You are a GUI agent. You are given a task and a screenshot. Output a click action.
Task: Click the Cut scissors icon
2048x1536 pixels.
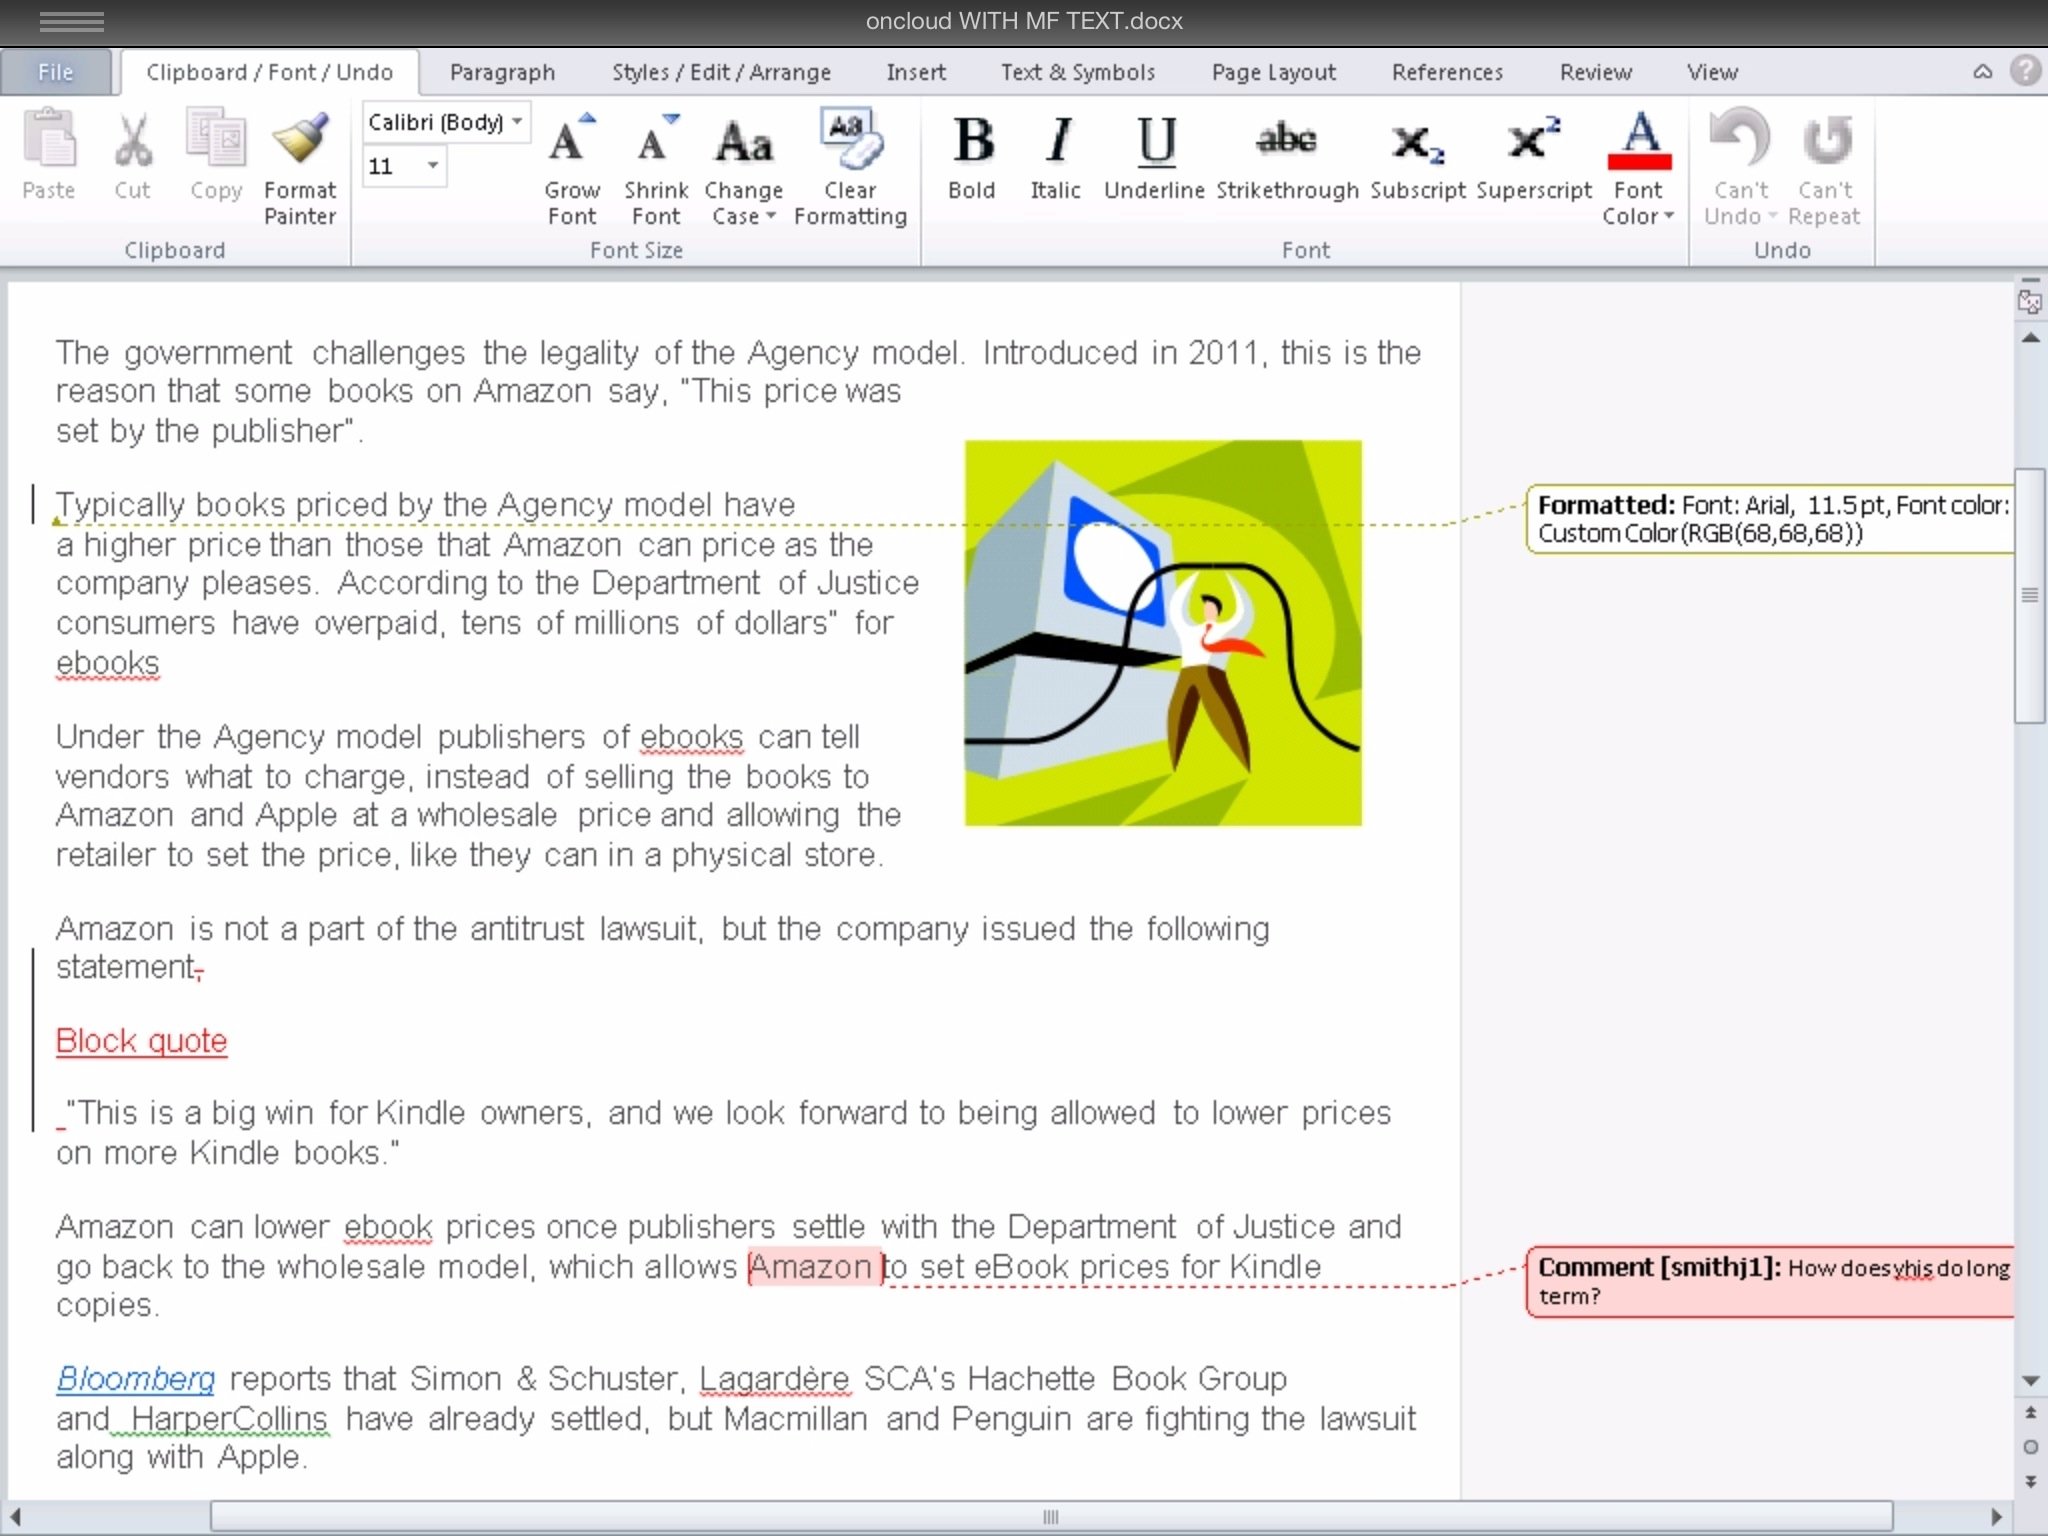click(132, 141)
